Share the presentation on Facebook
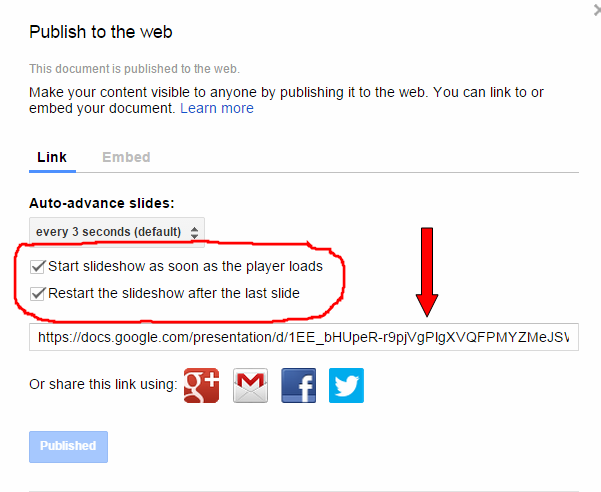Screen dimensions: 601x492 [x=299, y=385]
